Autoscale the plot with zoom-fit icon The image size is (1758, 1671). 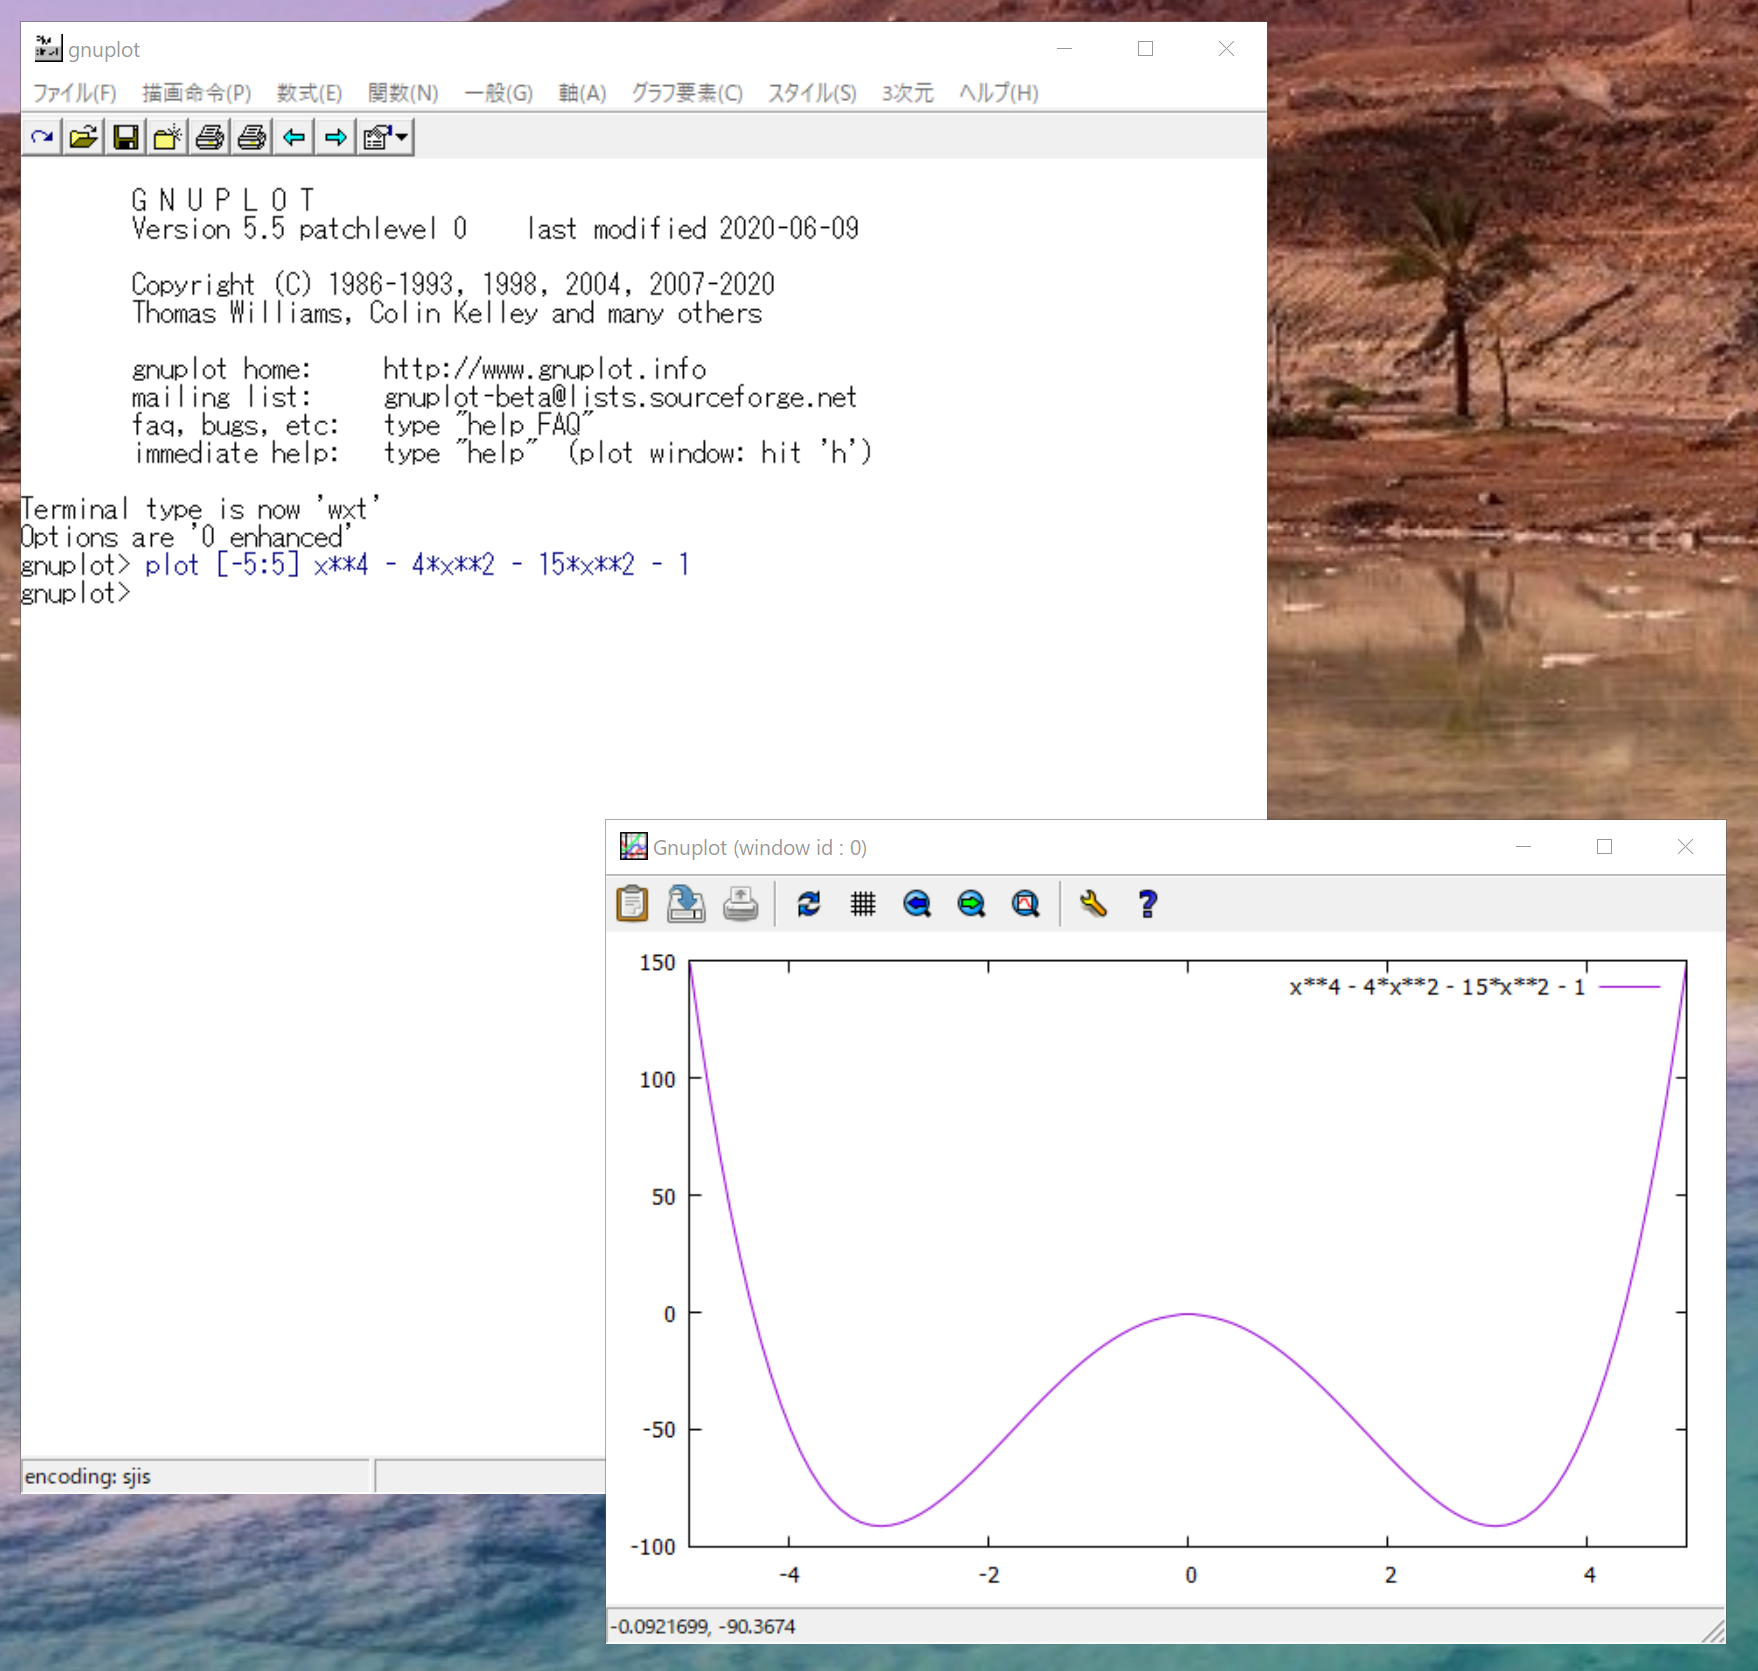point(1025,904)
